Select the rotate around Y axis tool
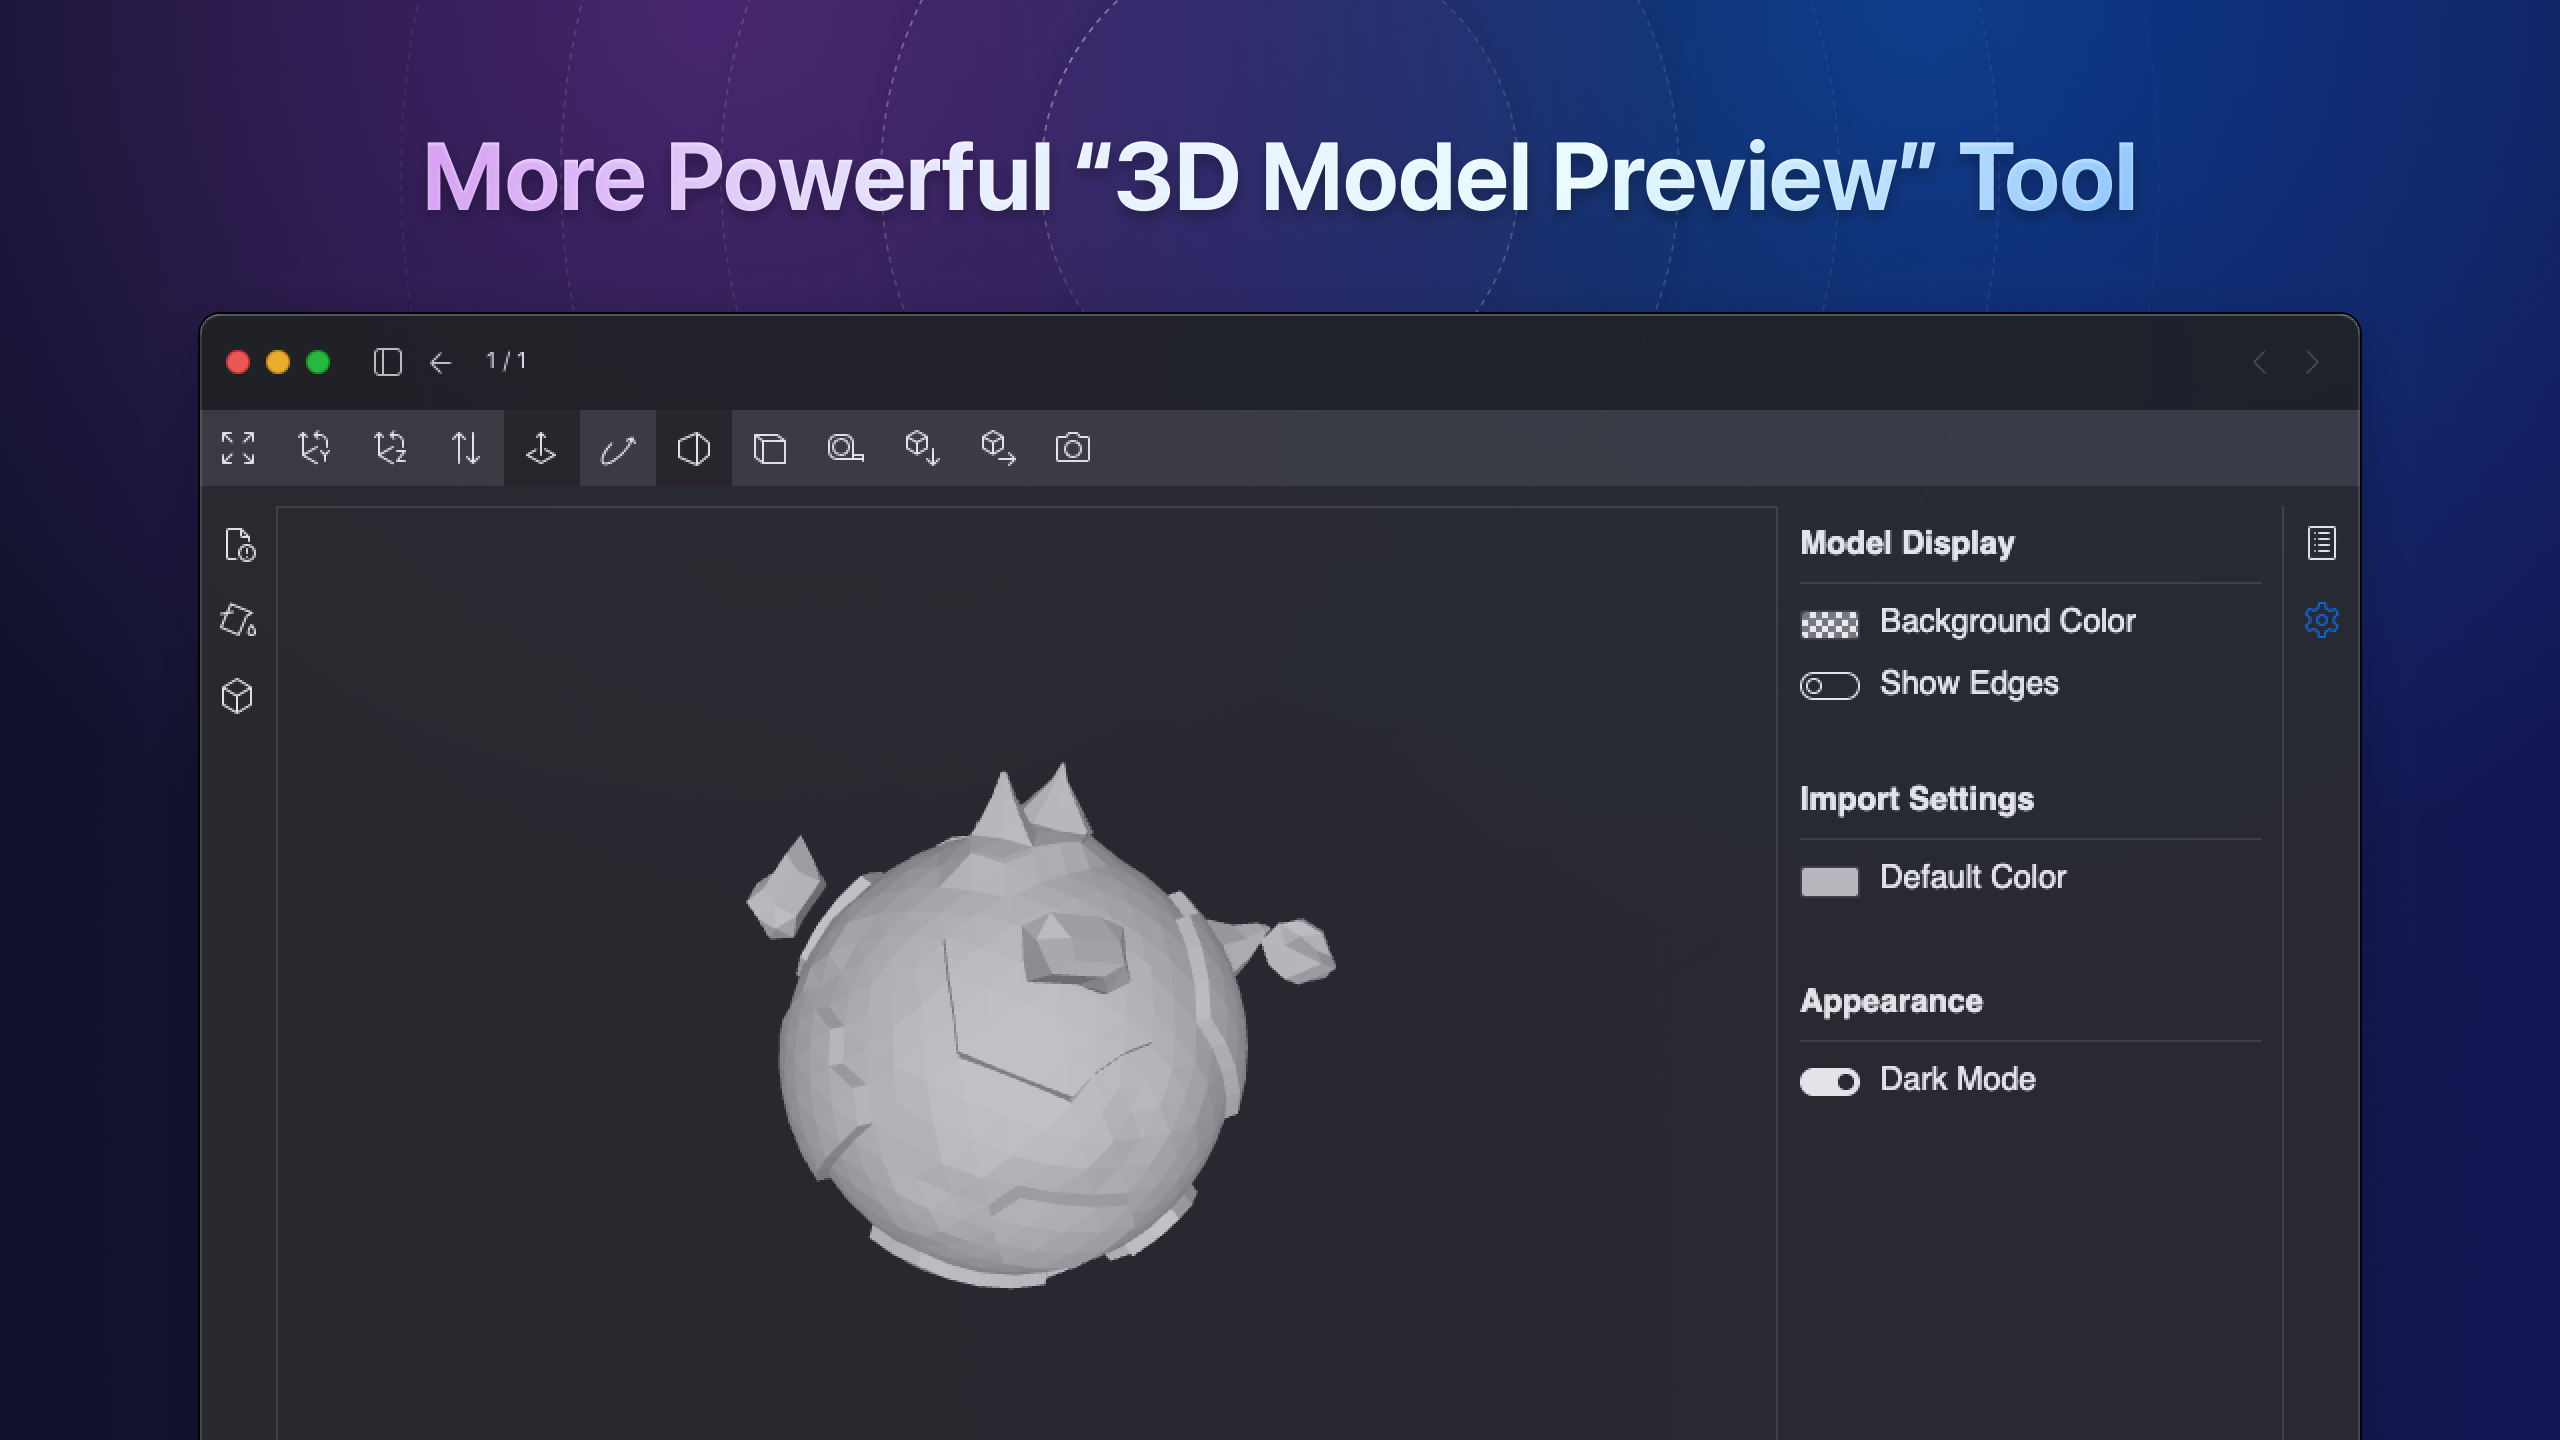This screenshot has height=1440, width=2560. [312, 448]
